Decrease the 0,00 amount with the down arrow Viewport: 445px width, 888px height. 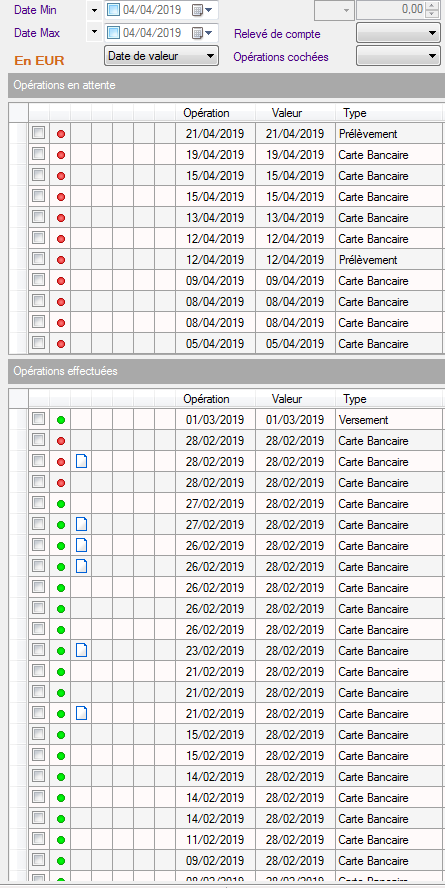coord(433,14)
